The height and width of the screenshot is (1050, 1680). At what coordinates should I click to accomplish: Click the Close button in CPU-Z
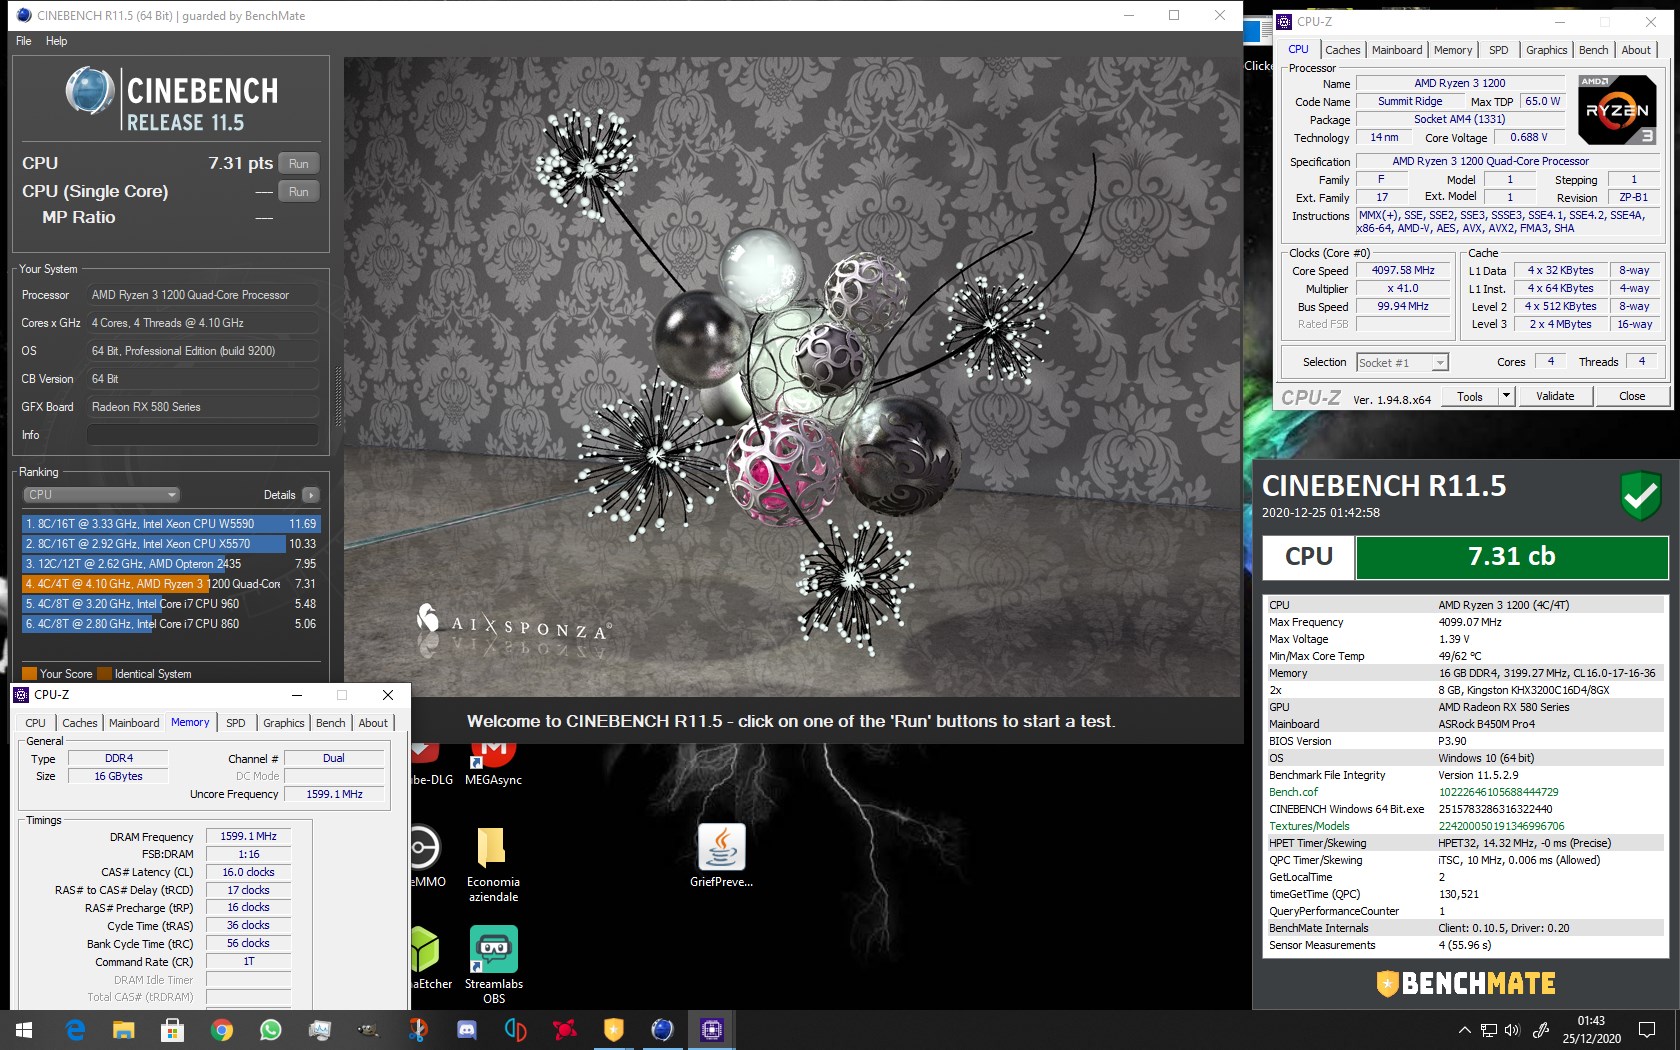(1632, 396)
